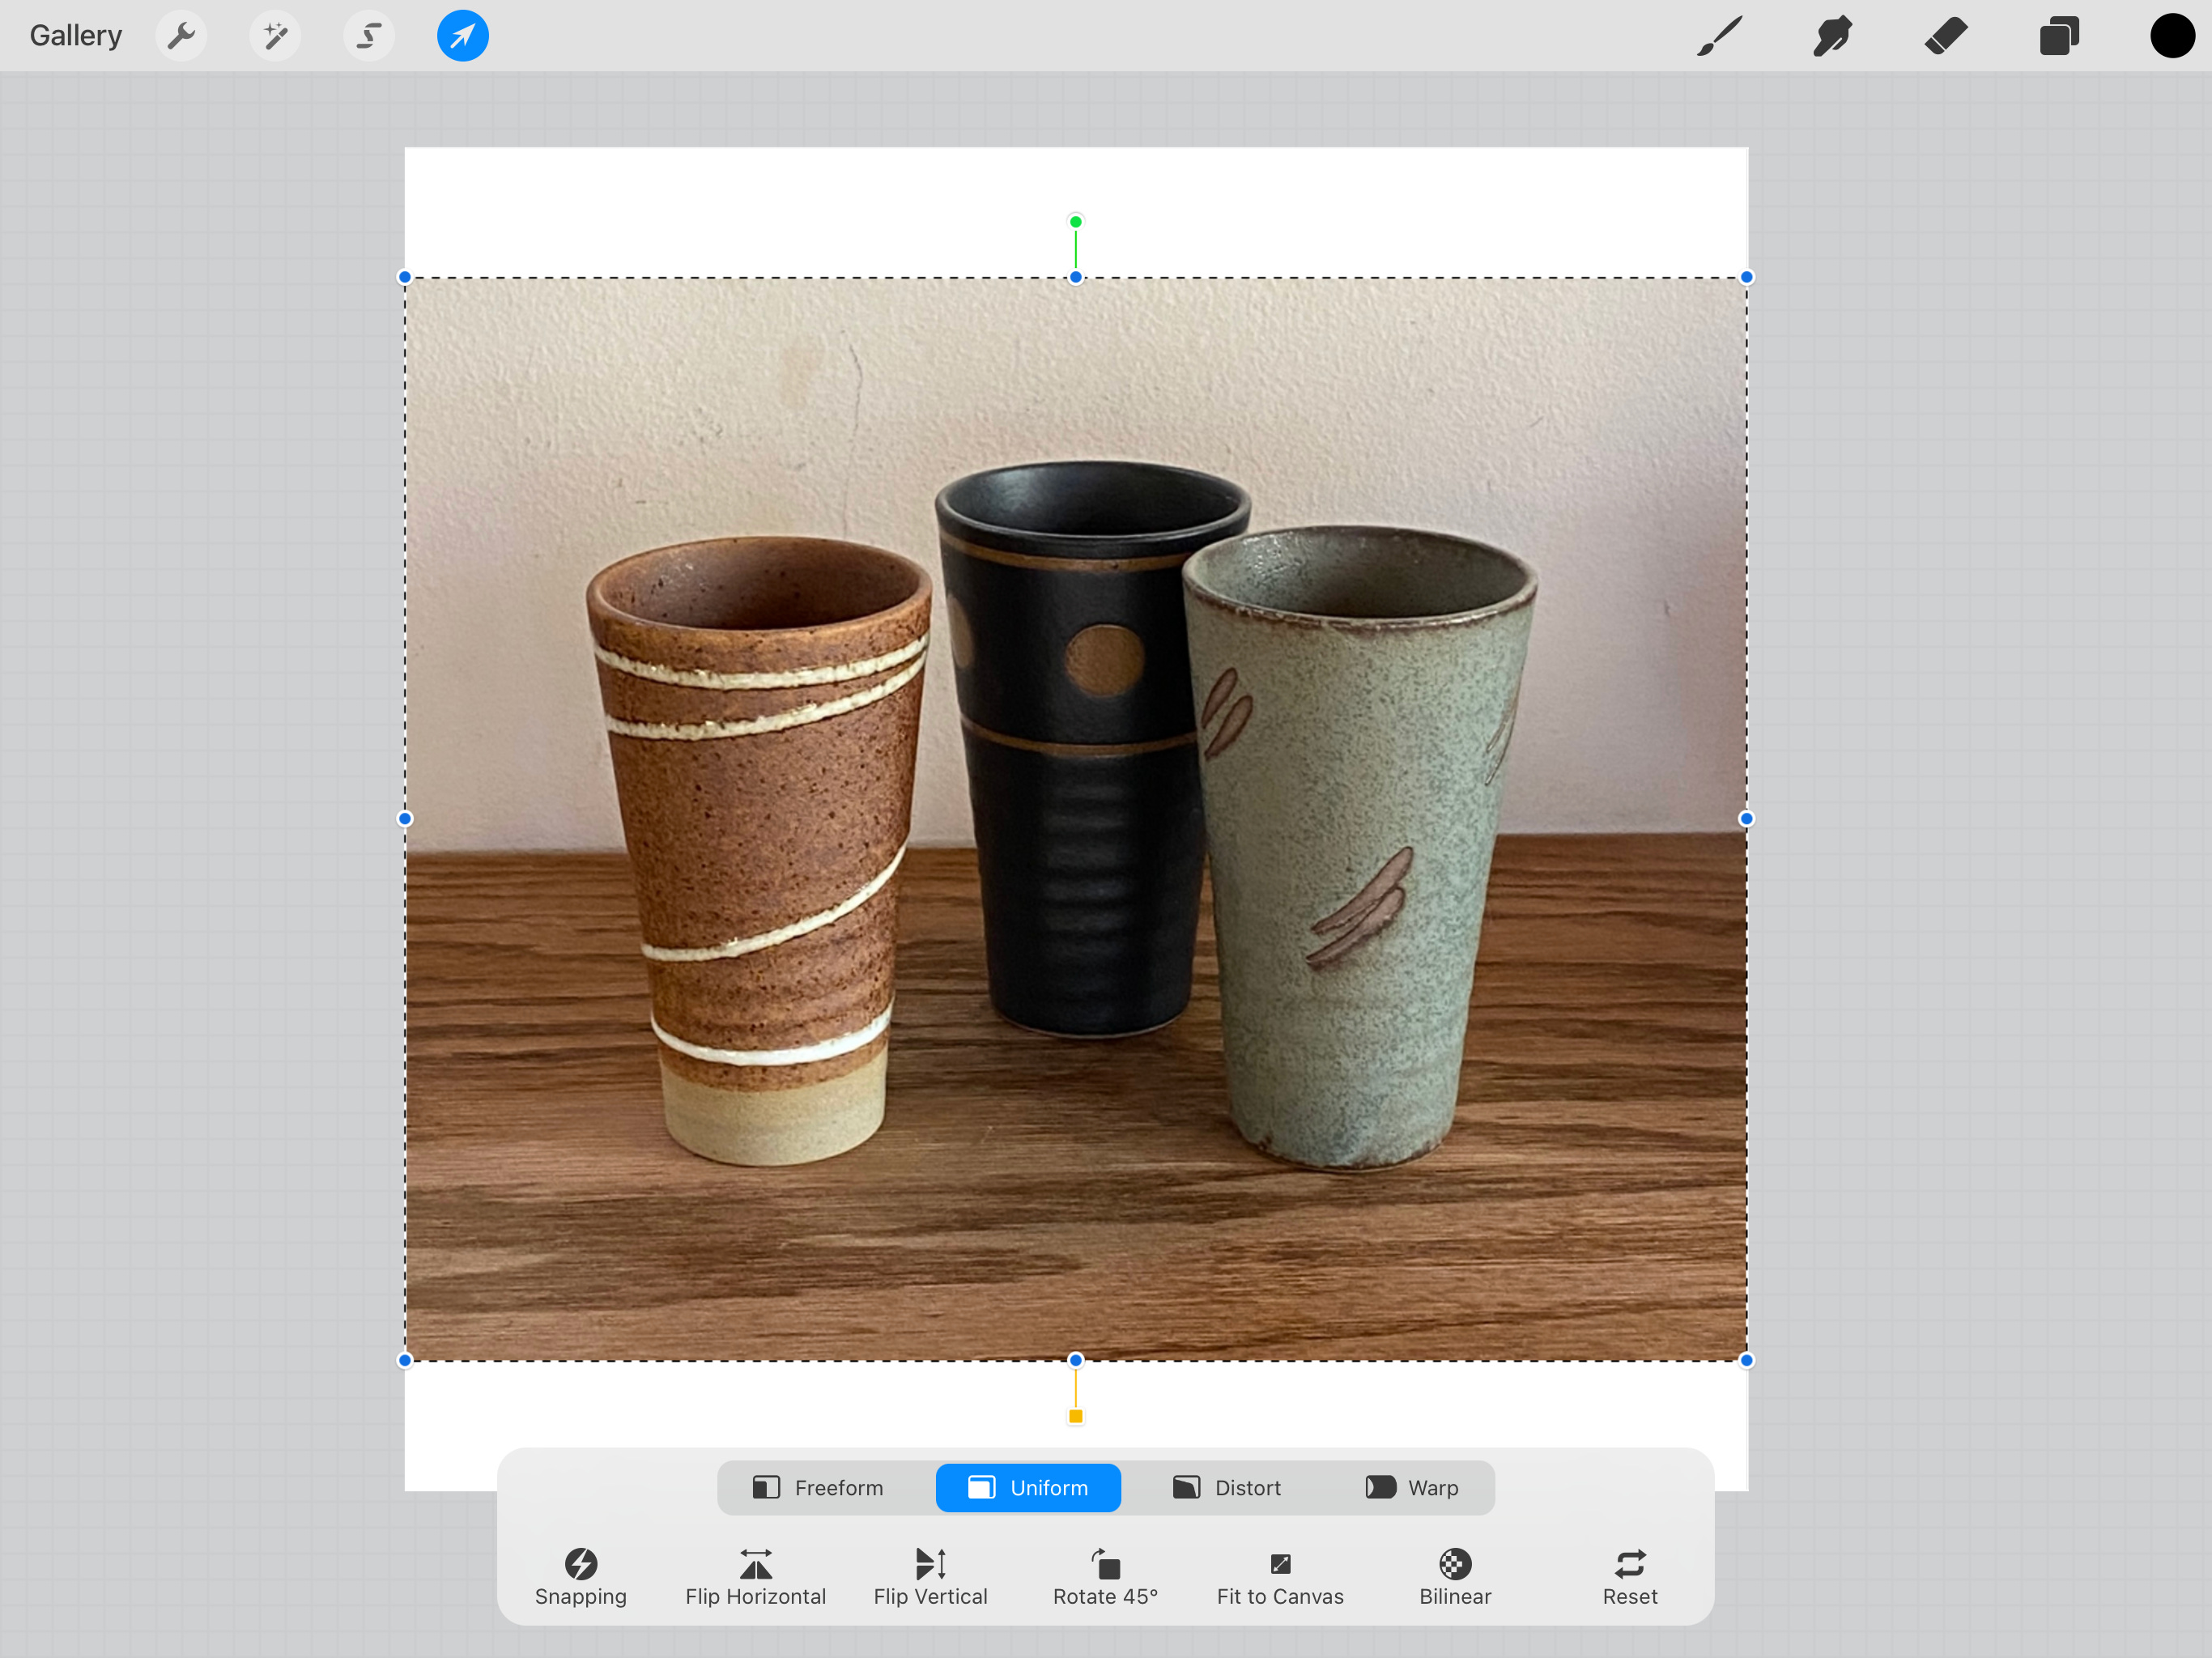Return to Gallery
The width and height of the screenshot is (2212, 1658).
76,36
